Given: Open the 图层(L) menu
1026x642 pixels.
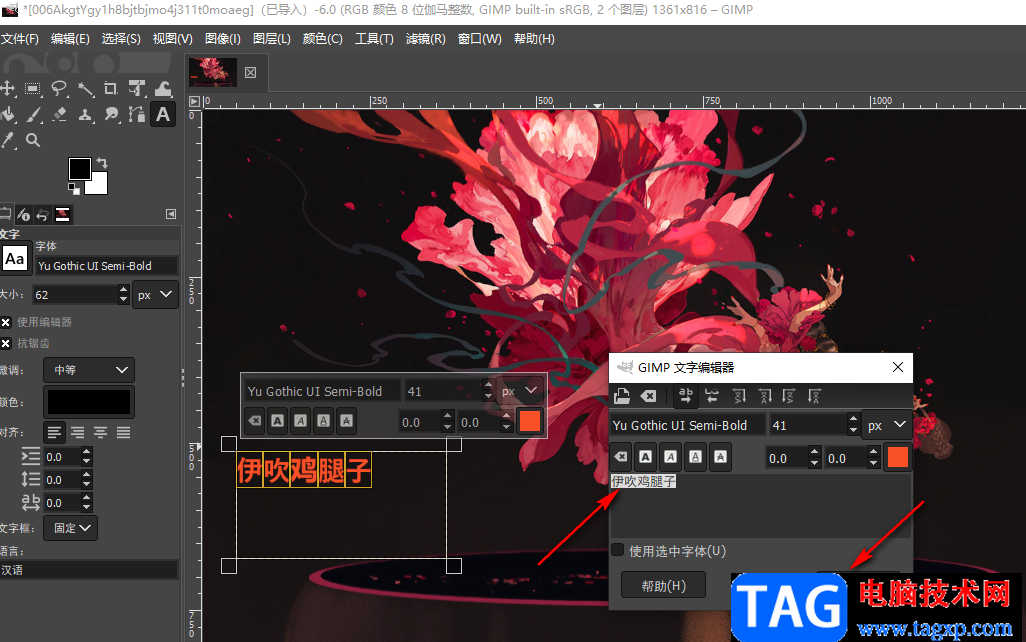Looking at the screenshot, I should pyautogui.click(x=272, y=39).
